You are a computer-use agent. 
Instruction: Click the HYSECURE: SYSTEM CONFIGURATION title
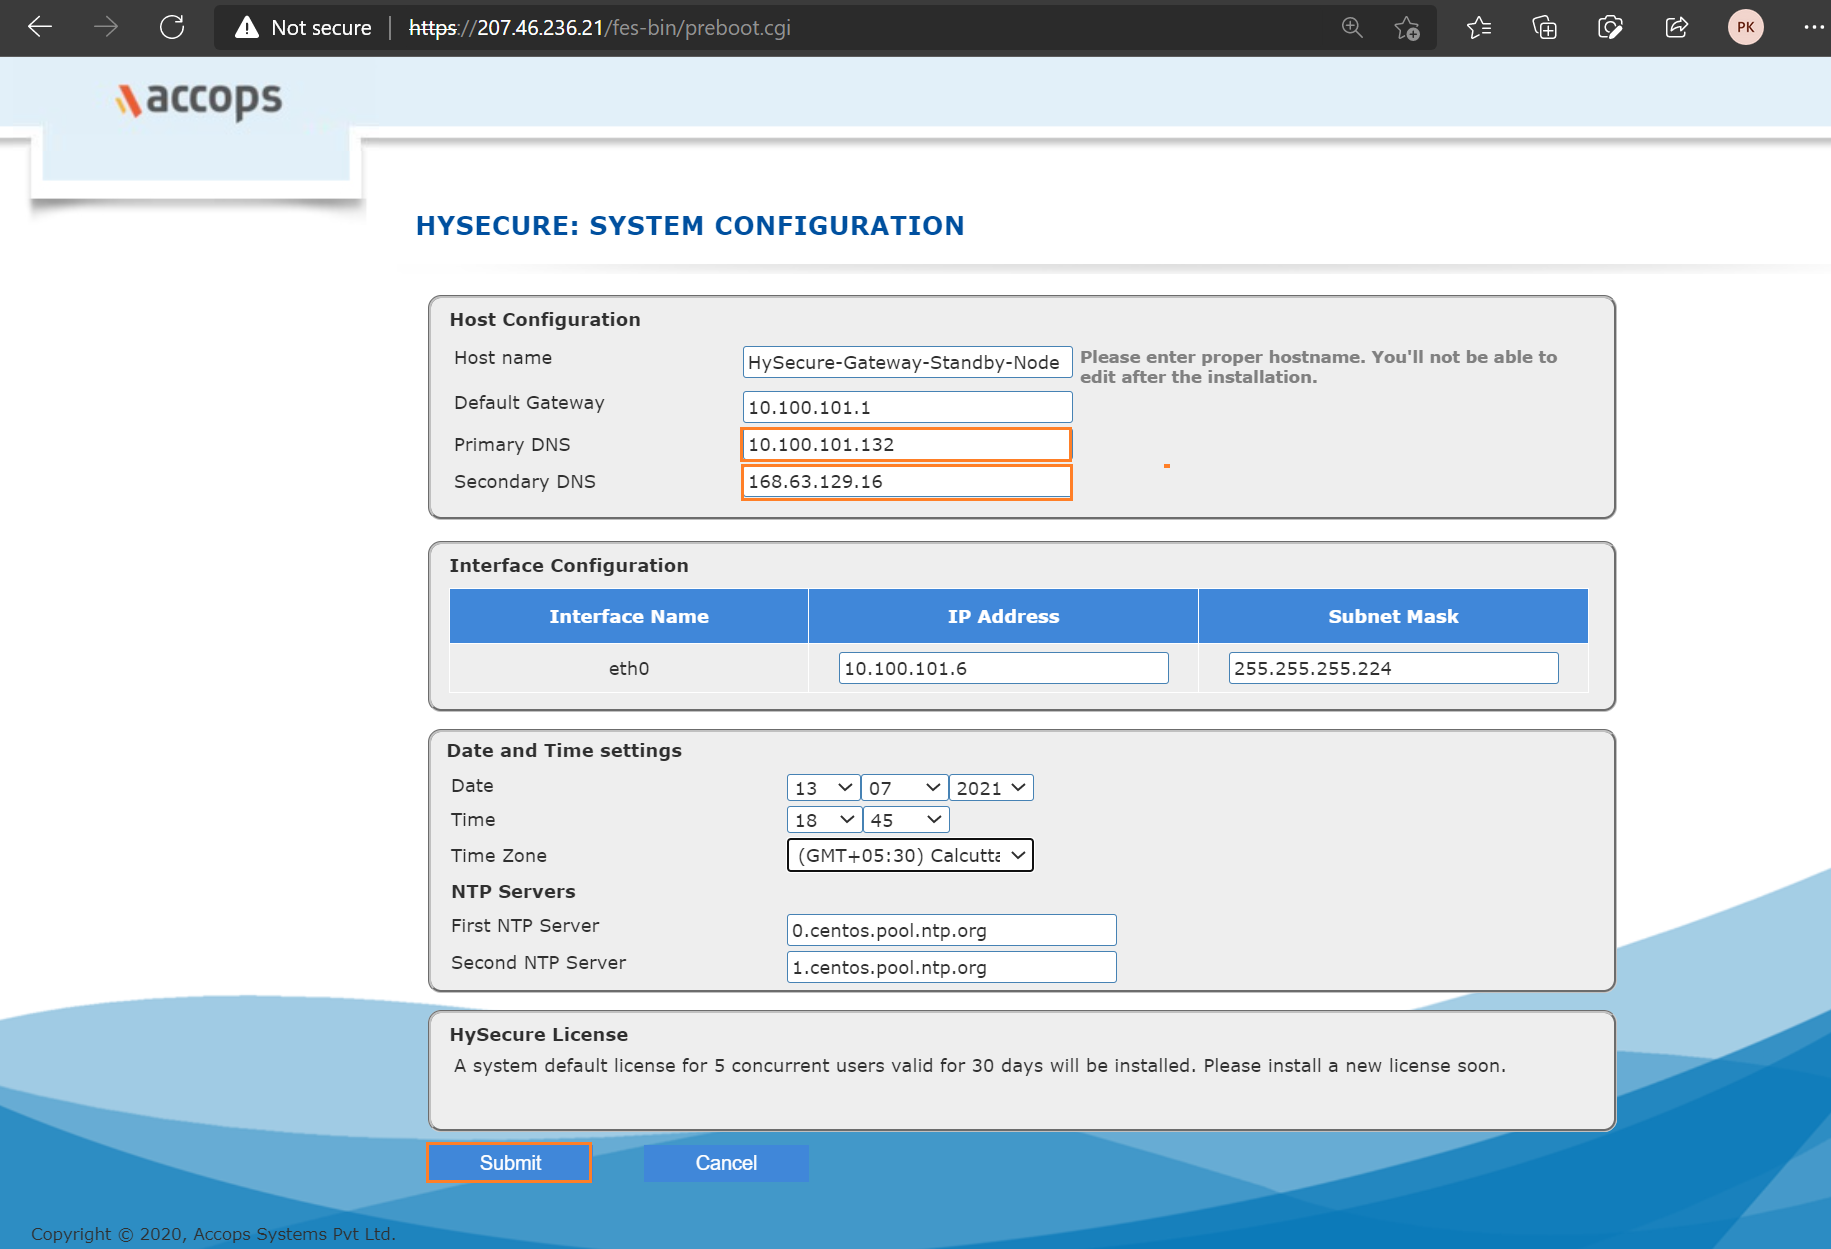[x=690, y=226]
